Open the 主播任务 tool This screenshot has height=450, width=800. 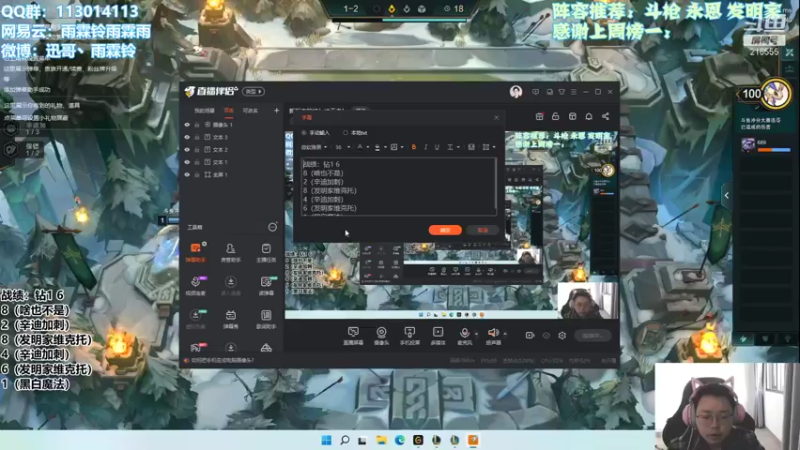coord(266,253)
